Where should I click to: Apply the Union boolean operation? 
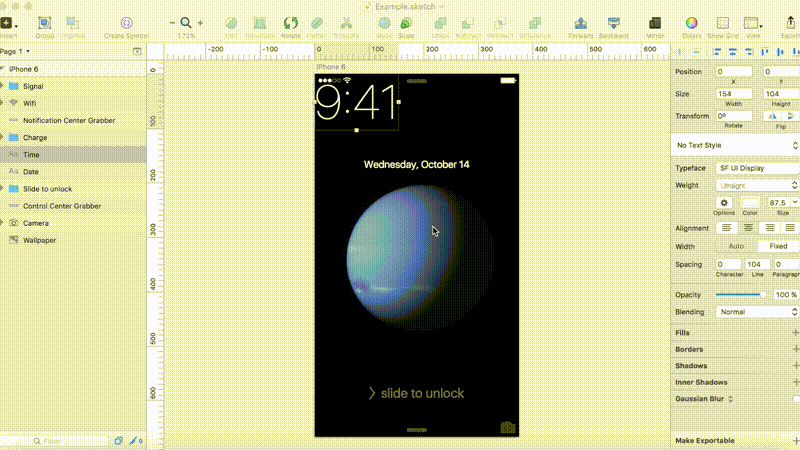click(440, 23)
